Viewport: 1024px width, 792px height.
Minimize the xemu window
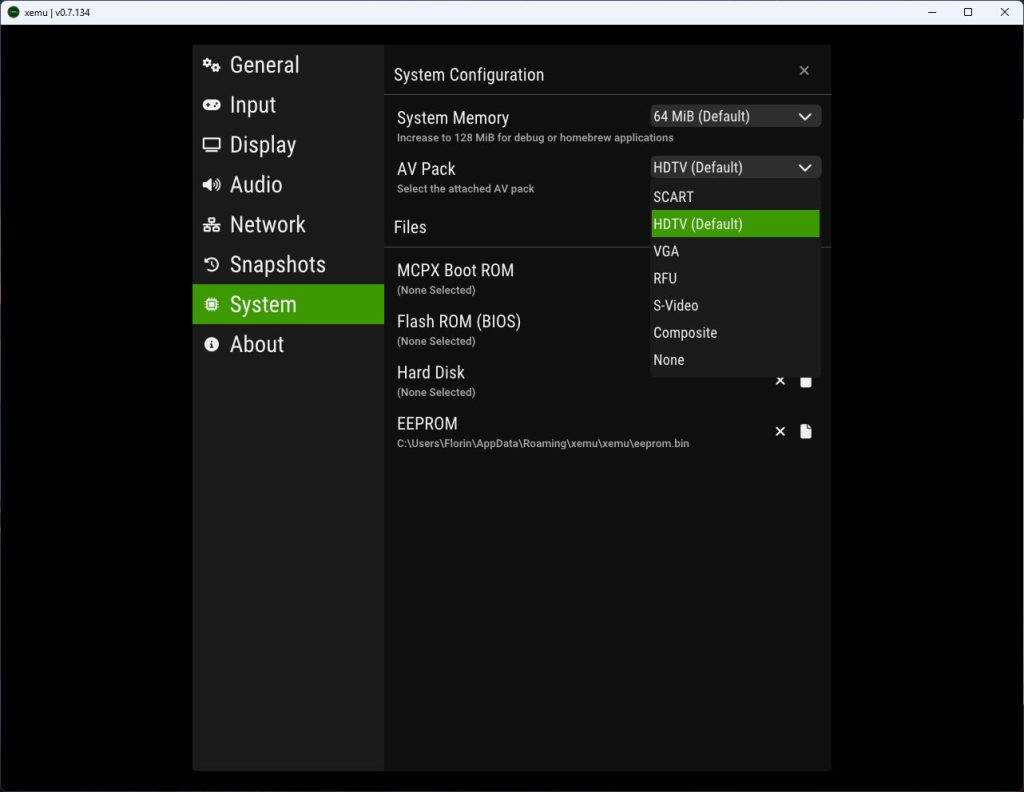[x=932, y=12]
